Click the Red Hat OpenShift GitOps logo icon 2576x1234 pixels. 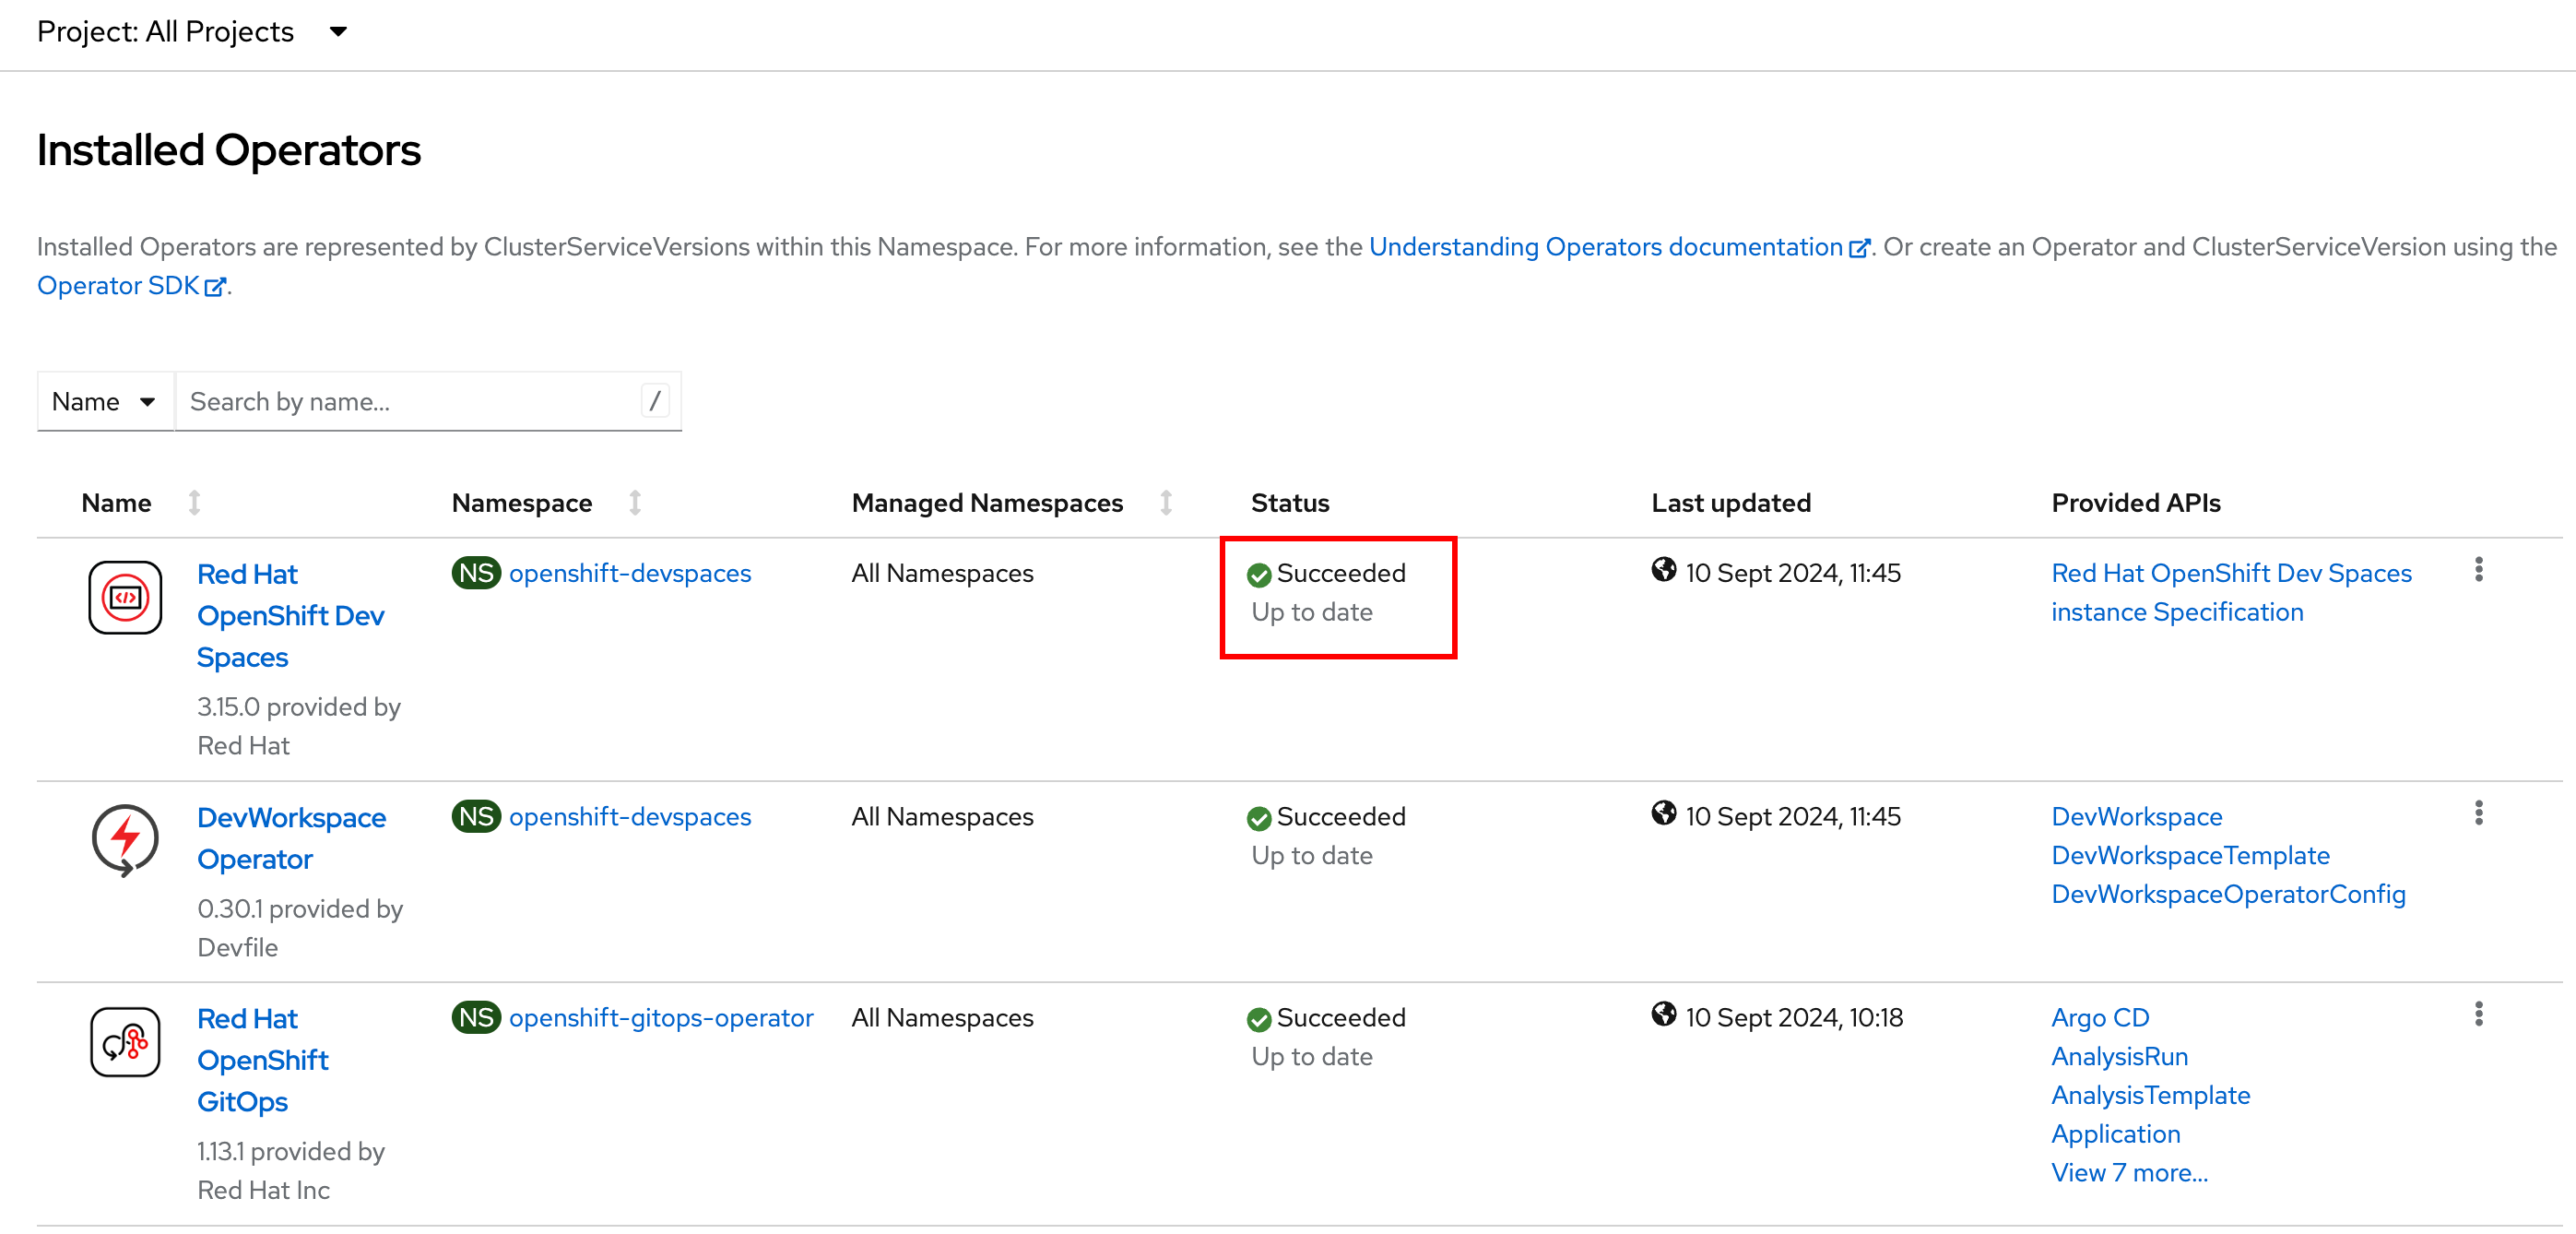point(125,1042)
